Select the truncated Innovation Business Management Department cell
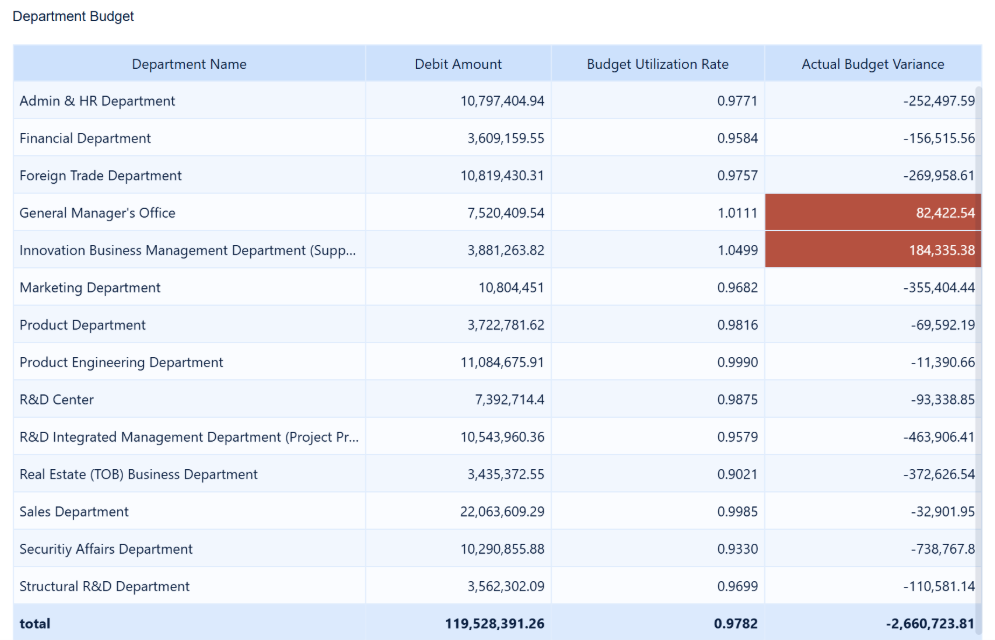Screen dimensions: 995x640 187,250
